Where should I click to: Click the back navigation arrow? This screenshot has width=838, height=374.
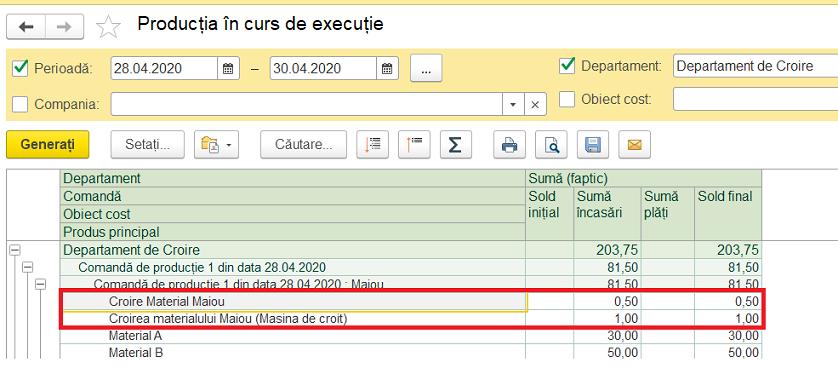pyautogui.click(x=26, y=27)
